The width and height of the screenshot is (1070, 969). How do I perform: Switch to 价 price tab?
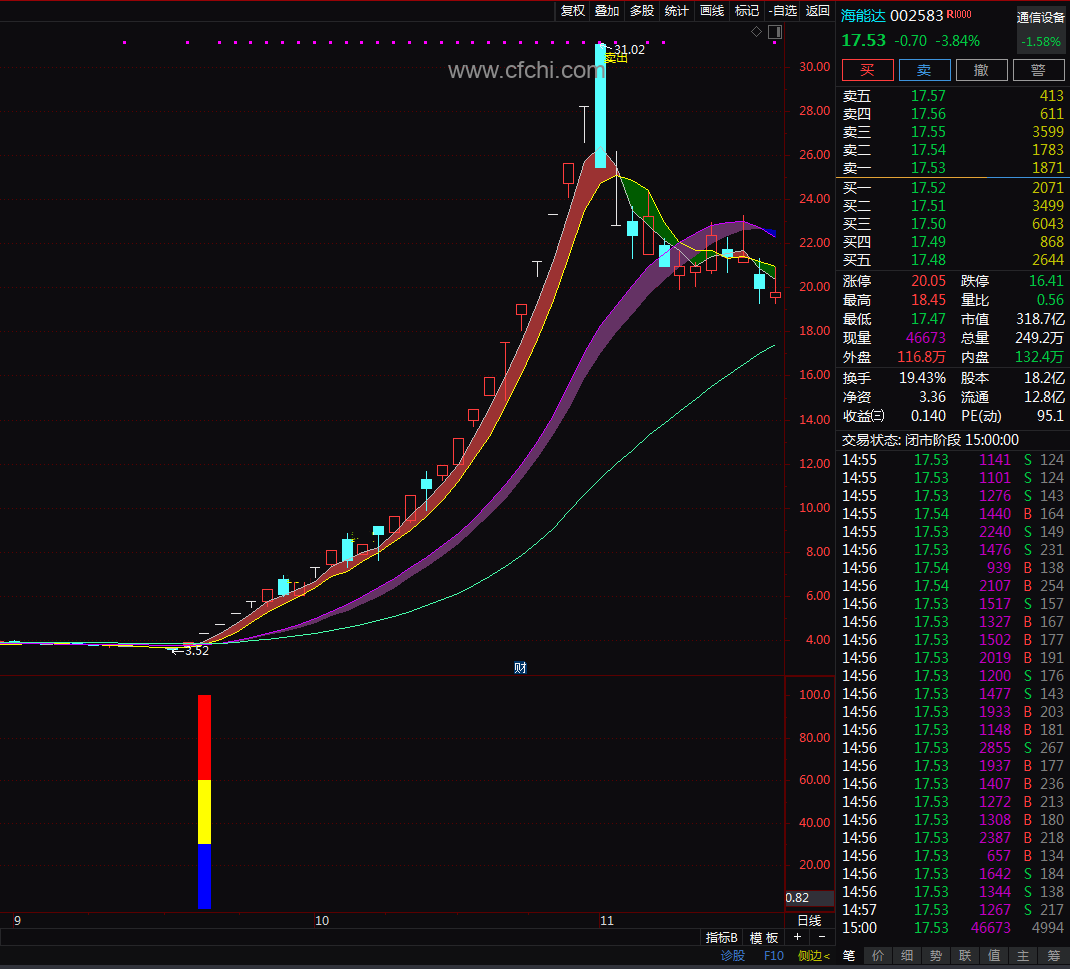point(878,955)
